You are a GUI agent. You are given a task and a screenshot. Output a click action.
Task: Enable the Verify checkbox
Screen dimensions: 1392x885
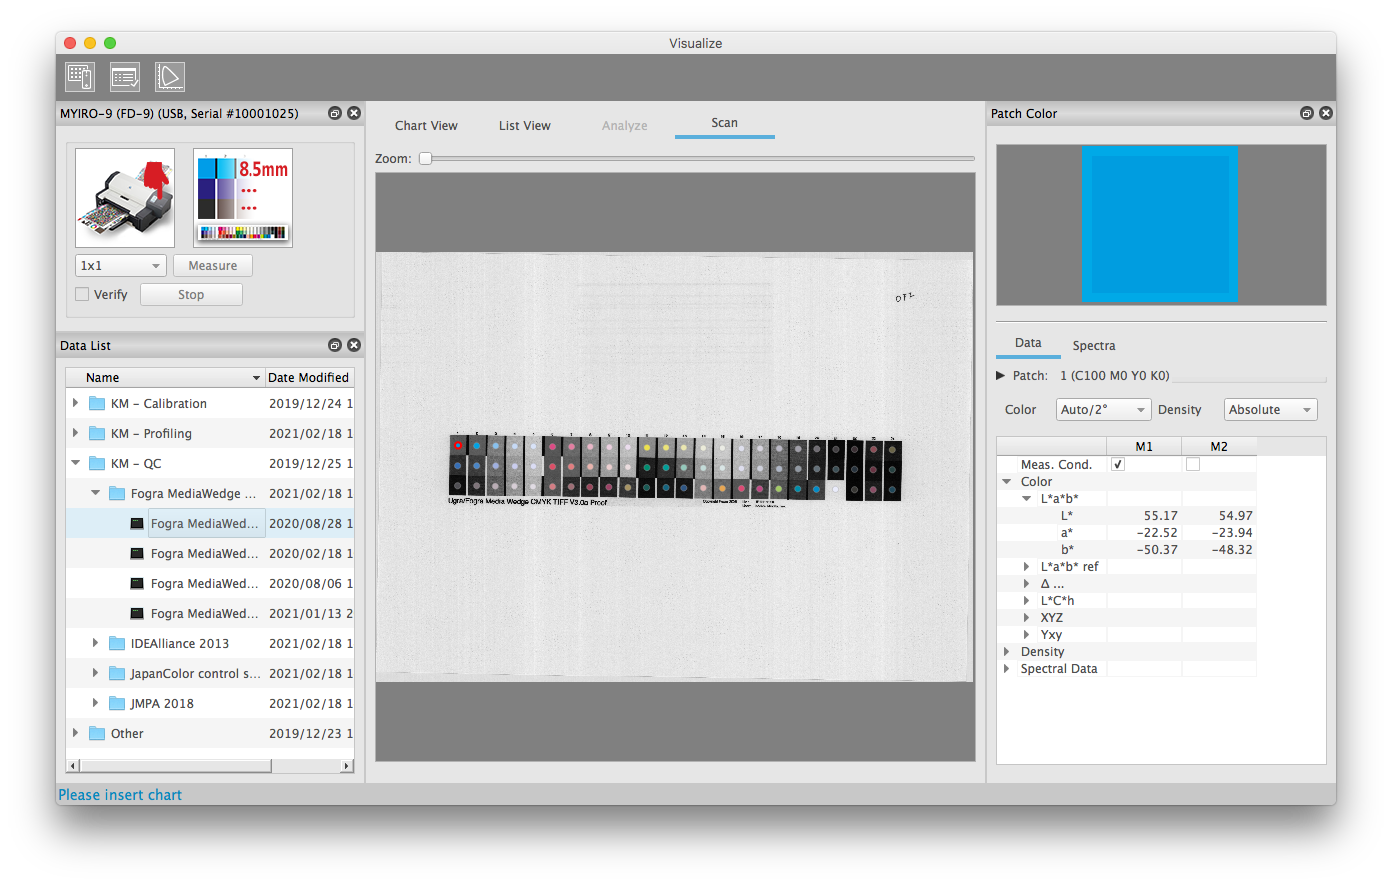tap(82, 295)
